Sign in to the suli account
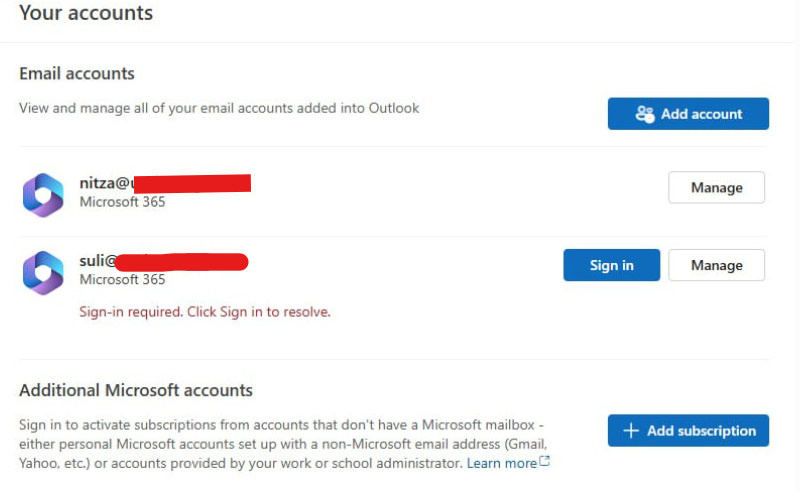 pyautogui.click(x=611, y=265)
